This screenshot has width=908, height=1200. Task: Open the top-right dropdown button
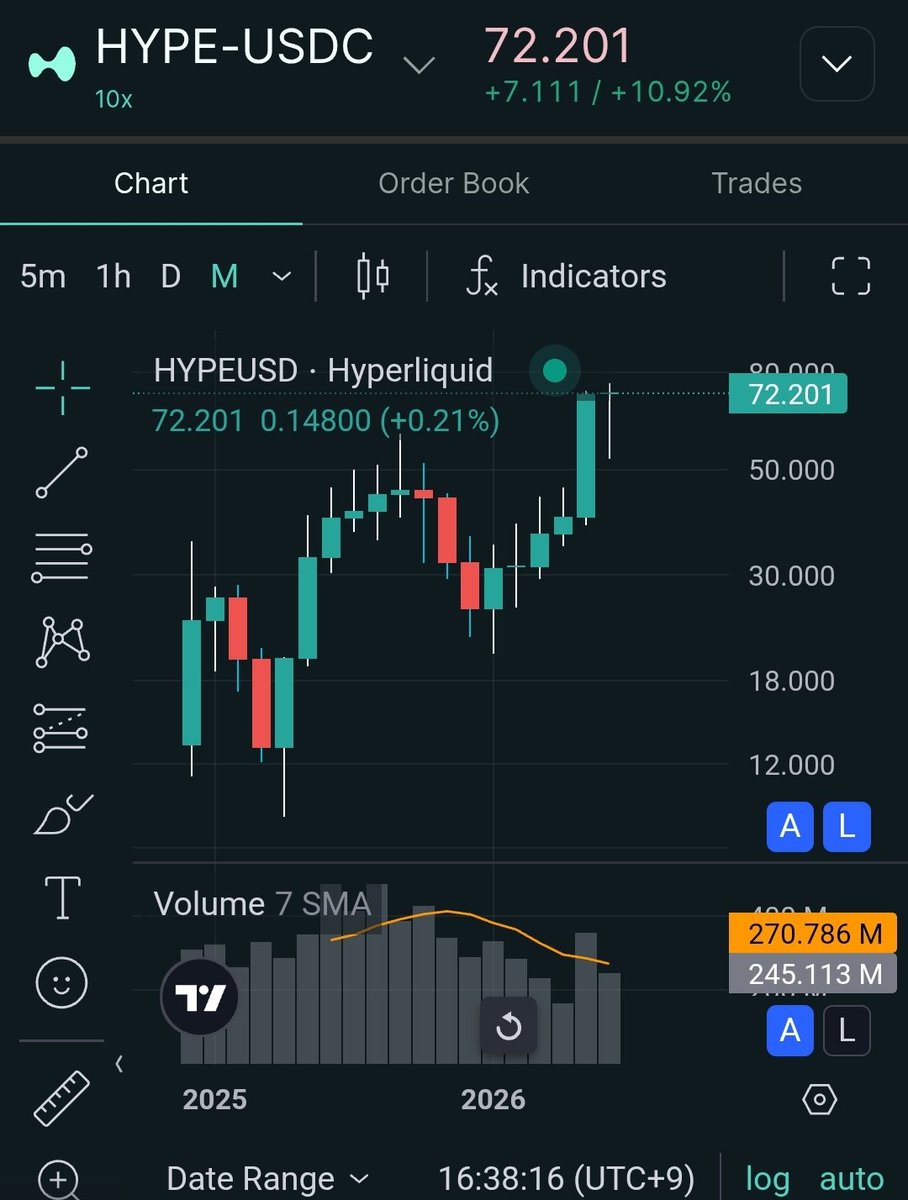click(837, 65)
